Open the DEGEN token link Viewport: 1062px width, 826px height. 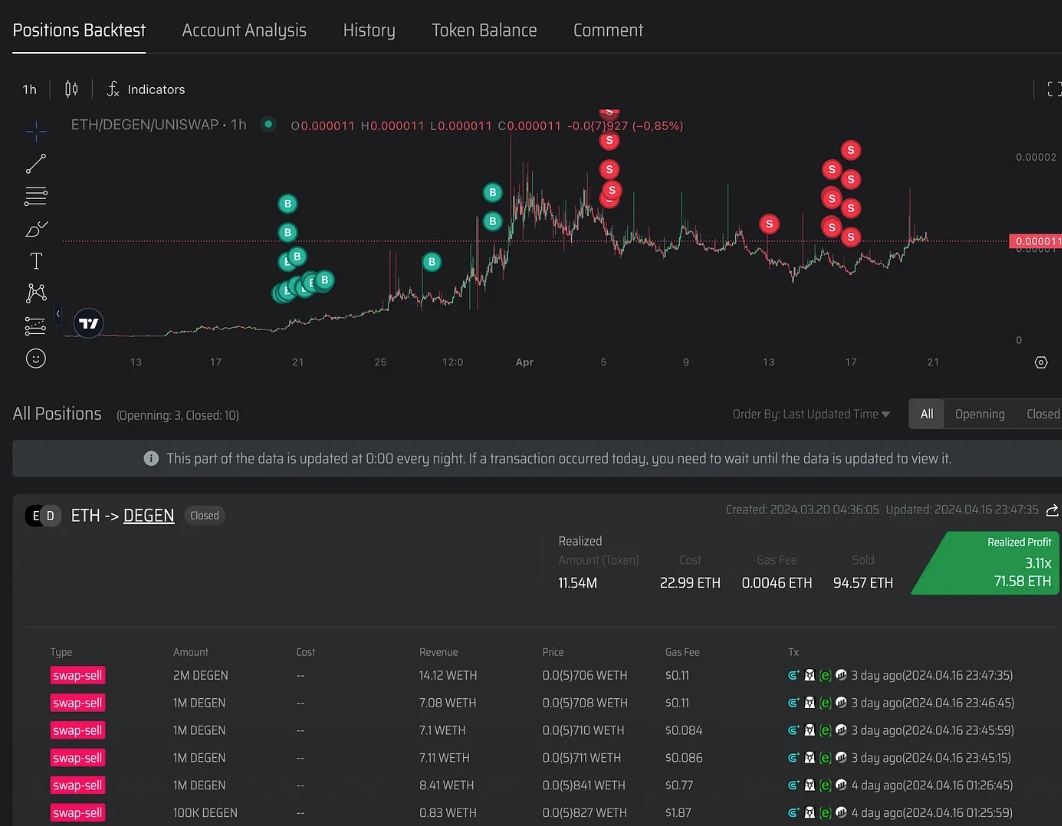tap(148, 515)
